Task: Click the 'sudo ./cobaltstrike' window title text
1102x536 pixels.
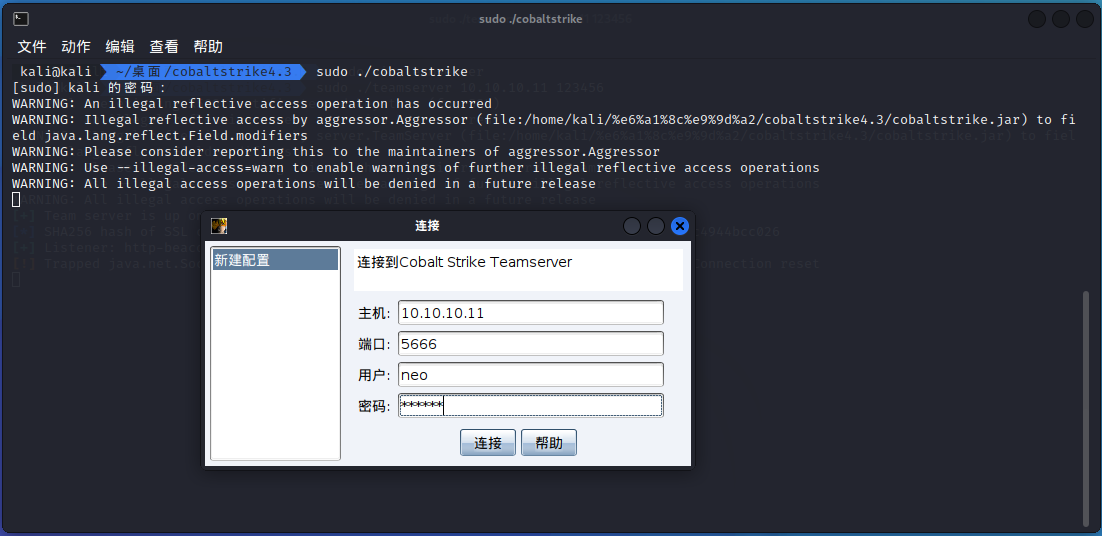Action: (531, 19)
